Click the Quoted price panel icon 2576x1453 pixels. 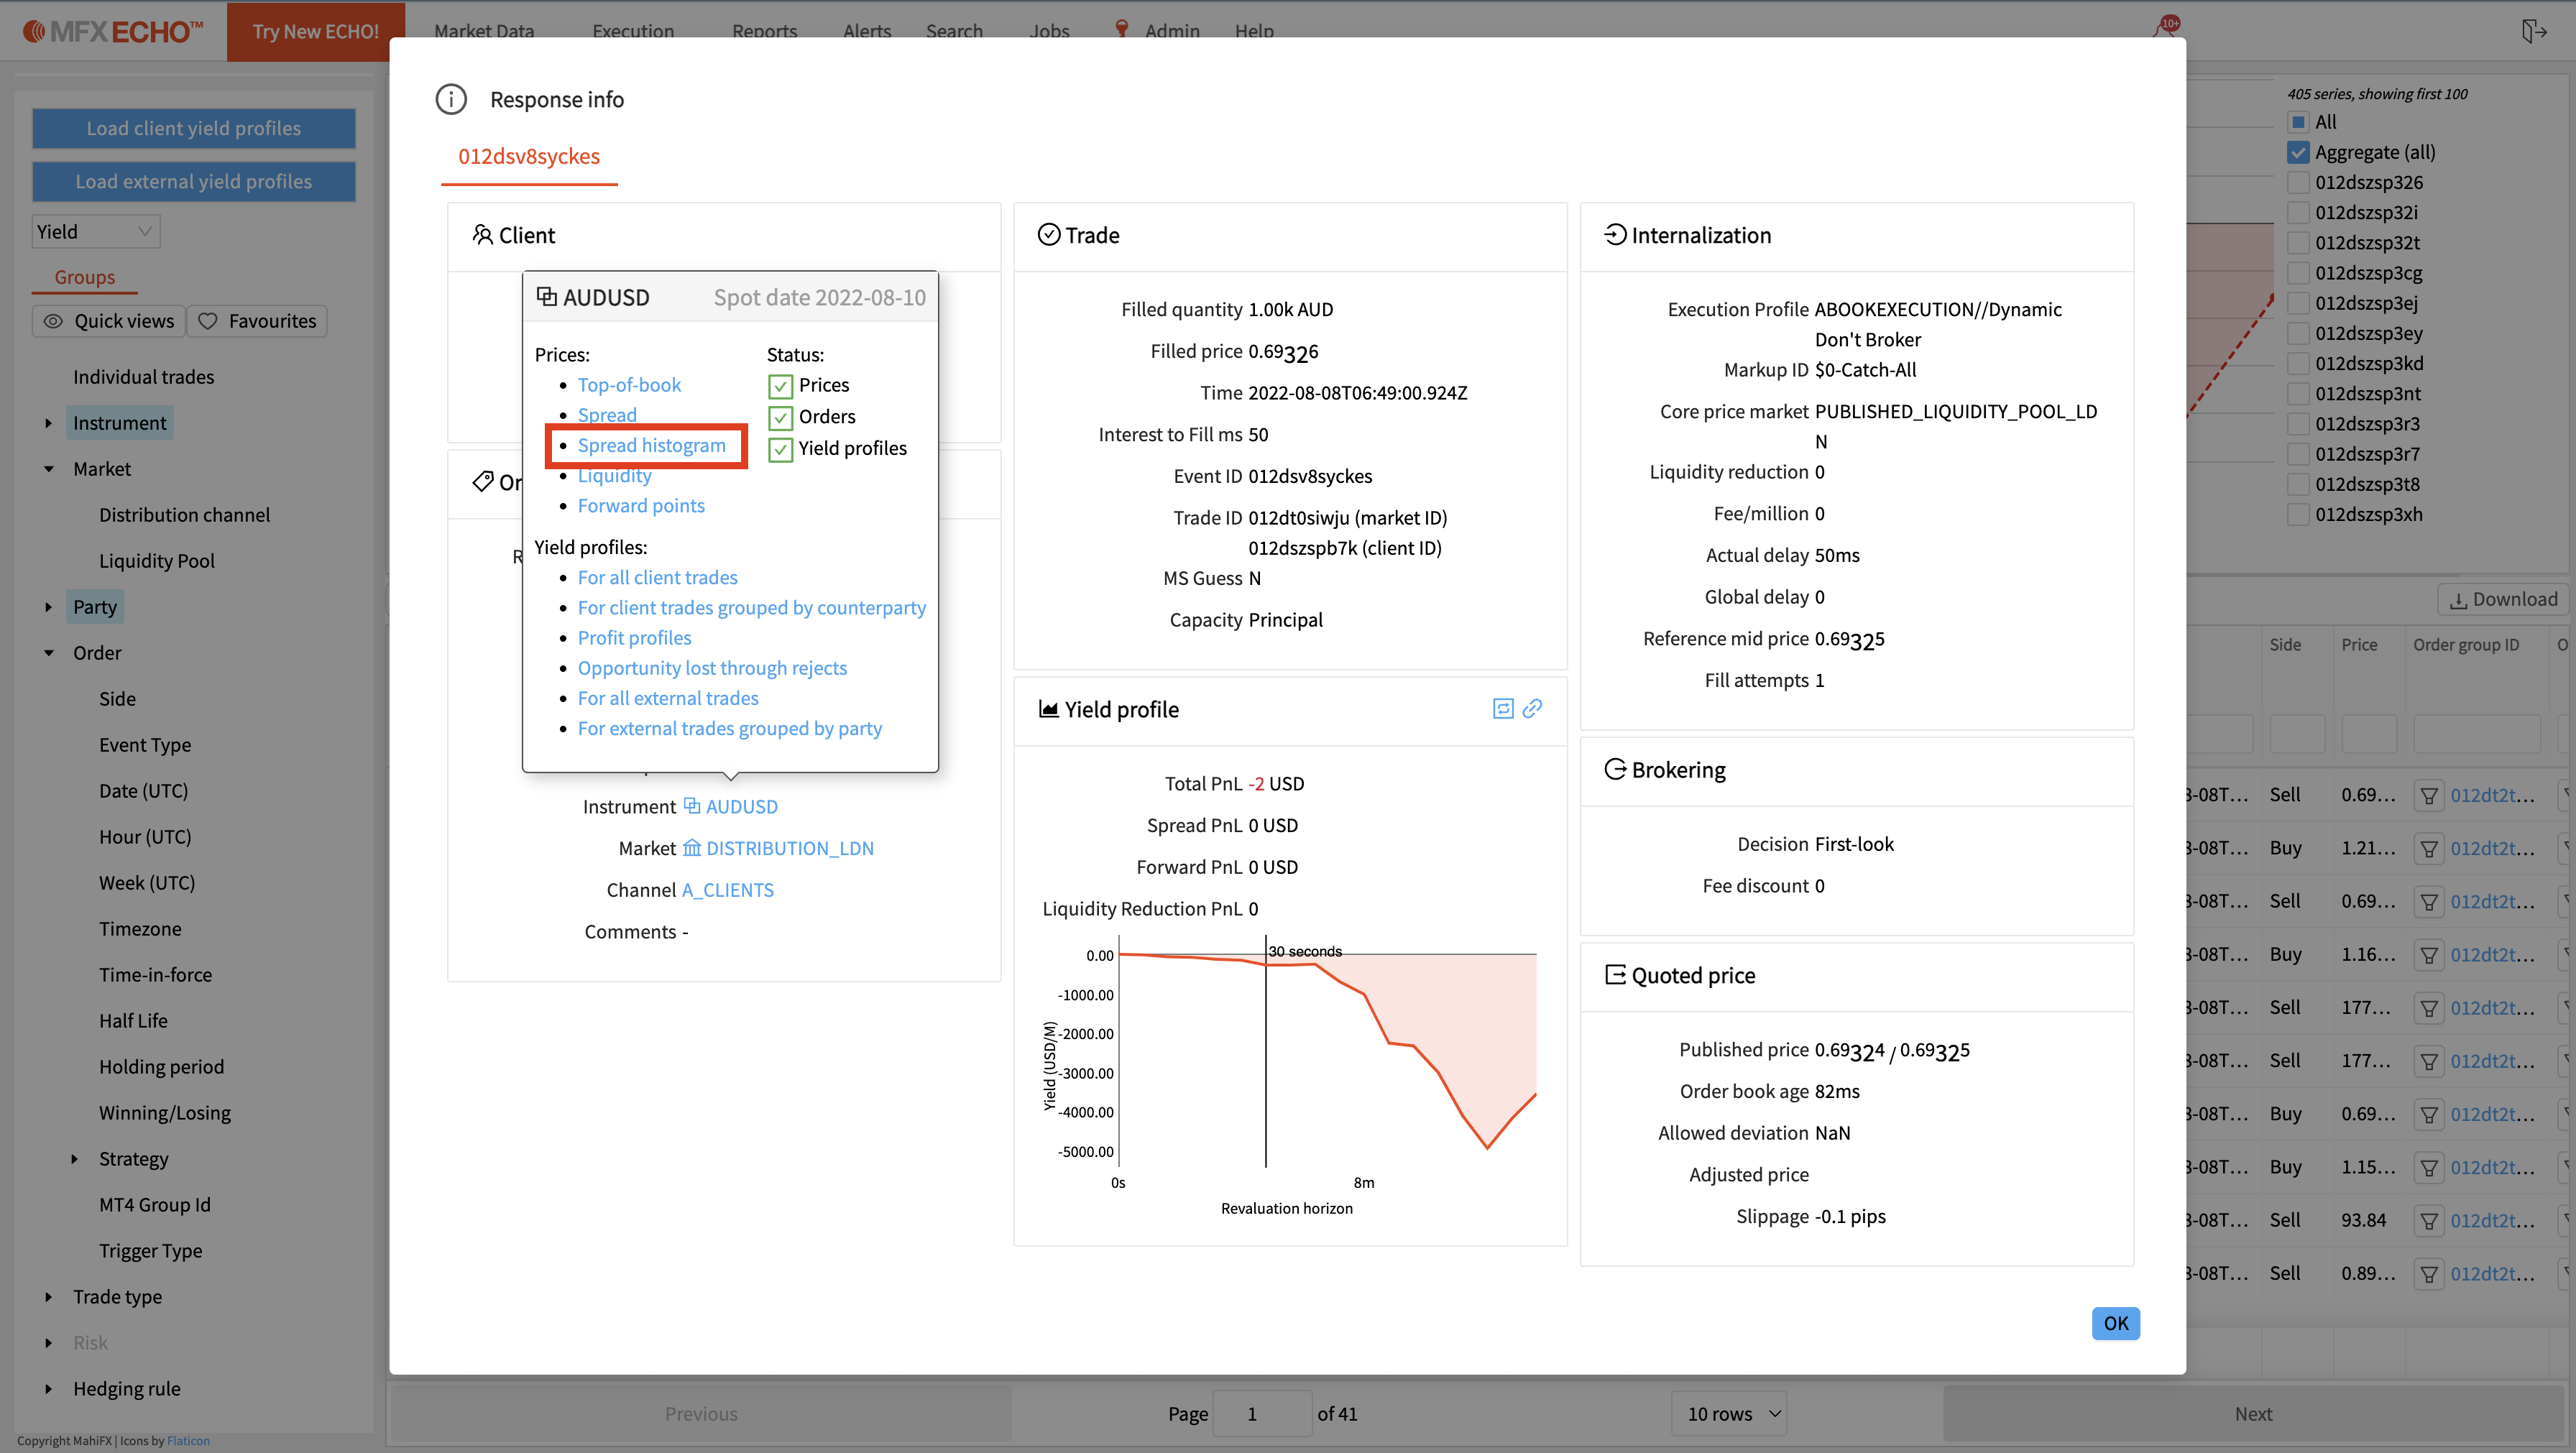pos(1615,975)
